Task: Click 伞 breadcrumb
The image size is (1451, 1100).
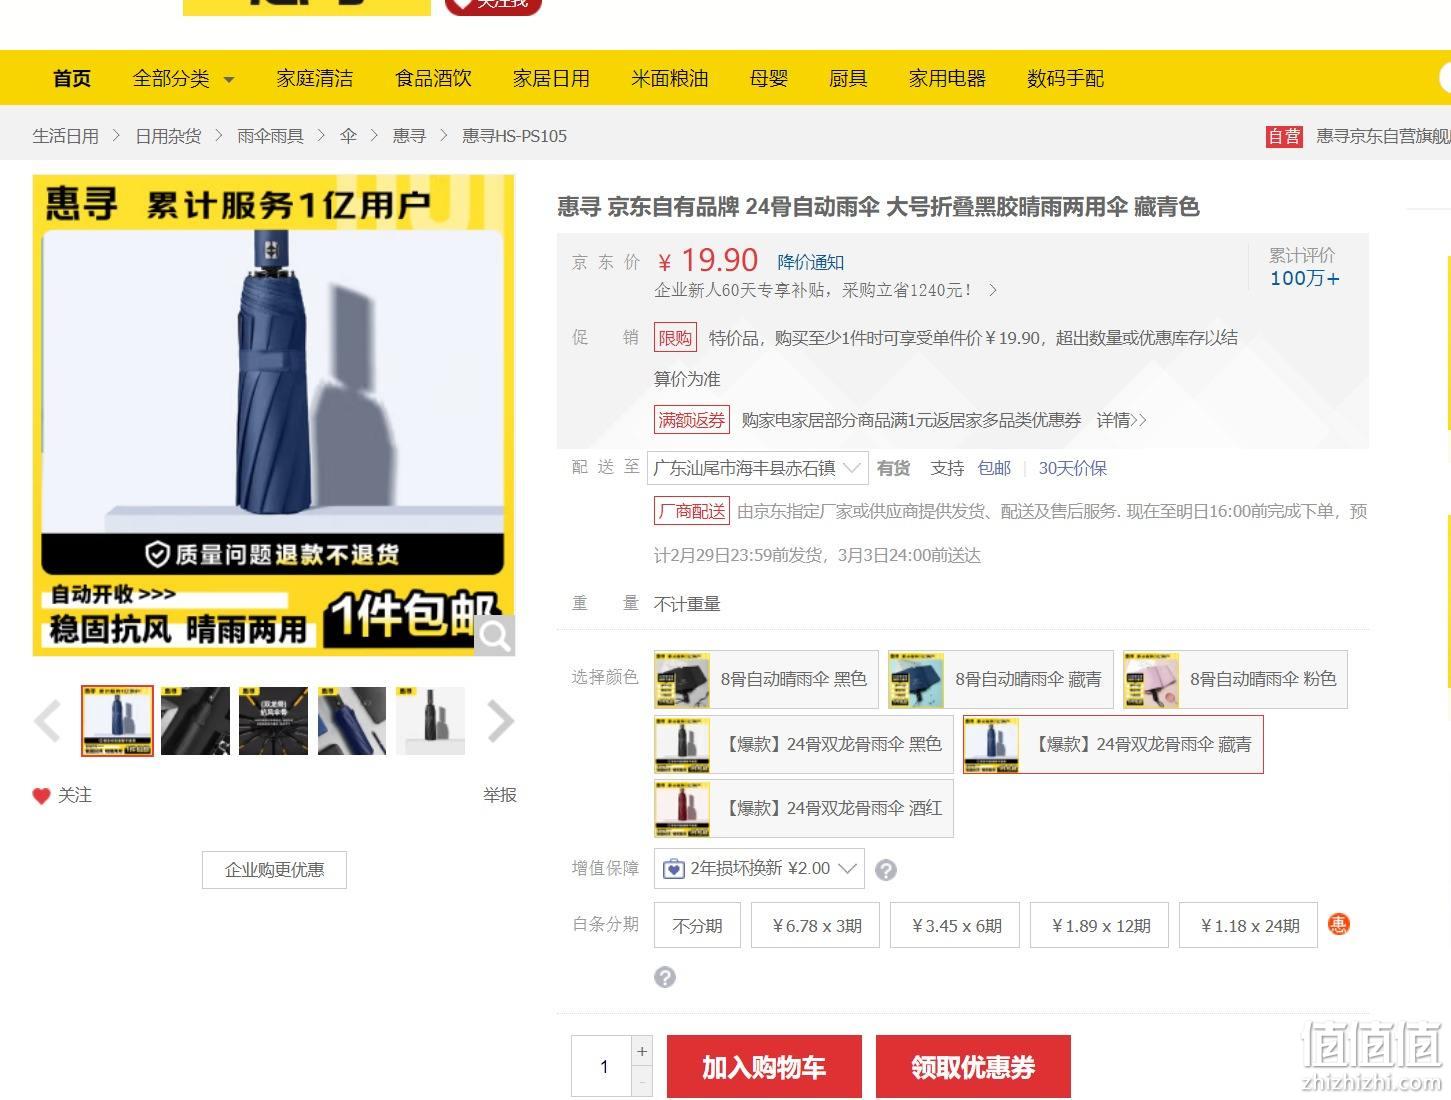Action: coord(348,136)
